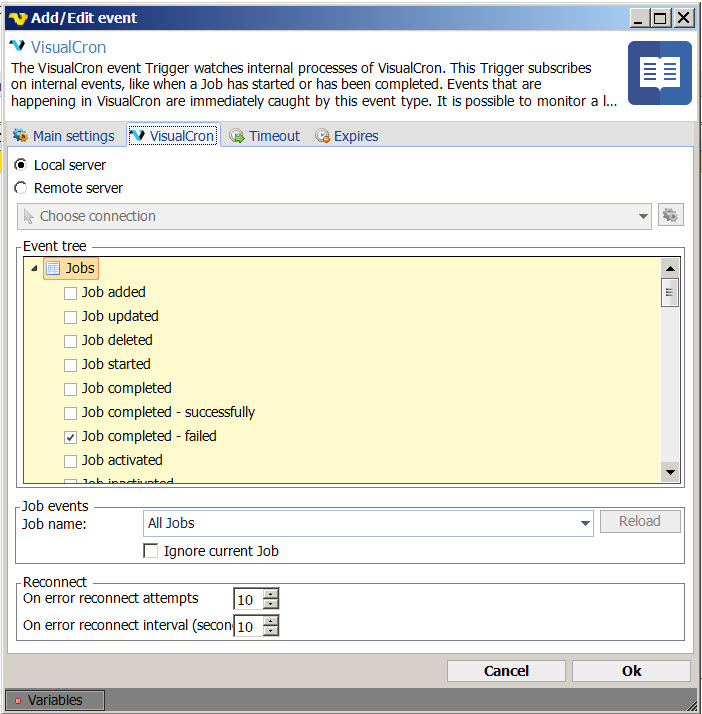Uncheck Job completed - failed checkbox
Viewport: 702px width, 714px height.
pyautogui.click(x=70, y=437)
